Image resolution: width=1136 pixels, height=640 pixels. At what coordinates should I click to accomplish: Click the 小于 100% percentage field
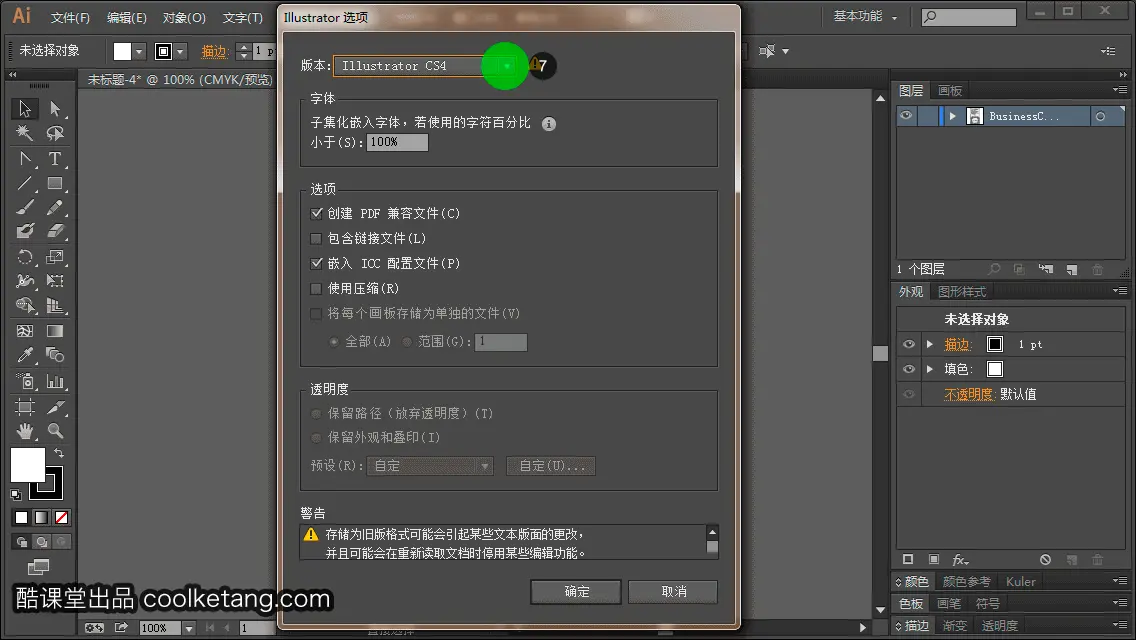[397, 142]
